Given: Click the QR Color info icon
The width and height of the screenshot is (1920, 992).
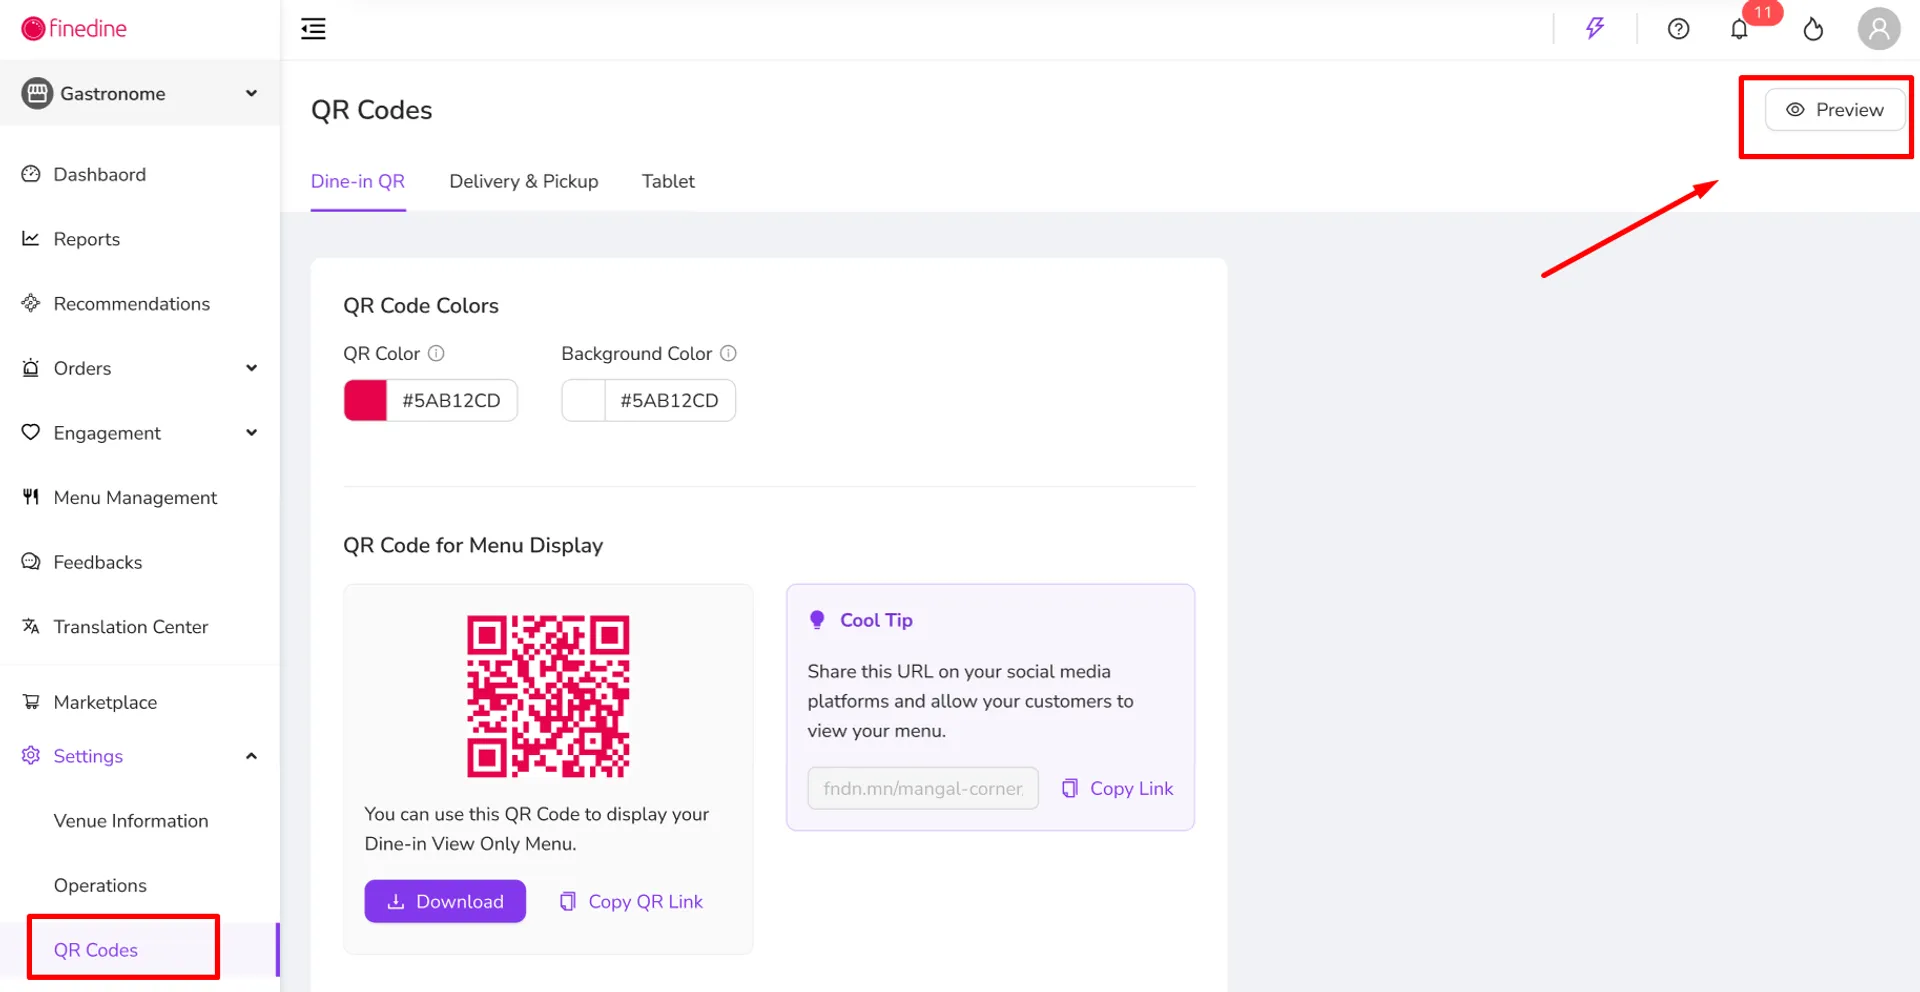Looking at the screenshot, I should [436, 353].
